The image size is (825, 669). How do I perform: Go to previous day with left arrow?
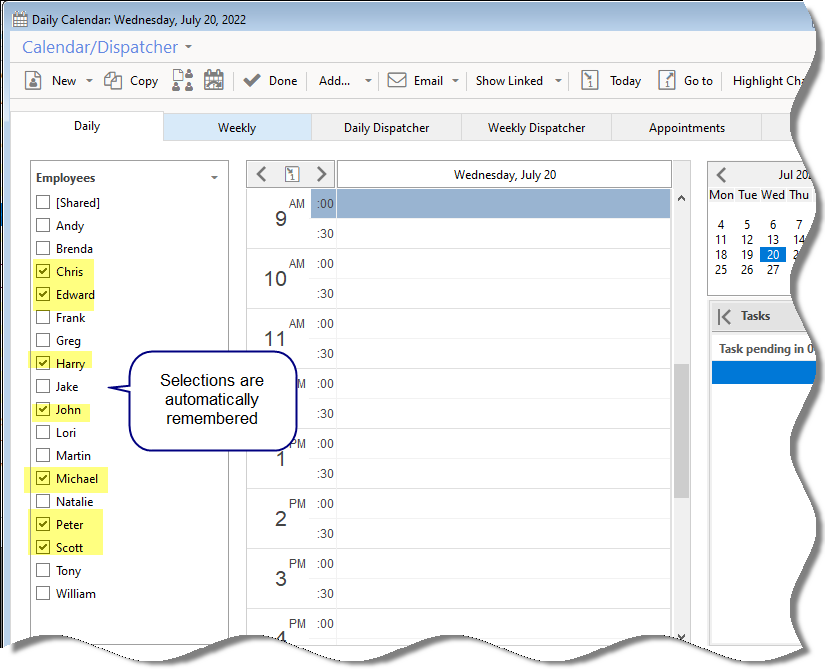pos(262,174)
